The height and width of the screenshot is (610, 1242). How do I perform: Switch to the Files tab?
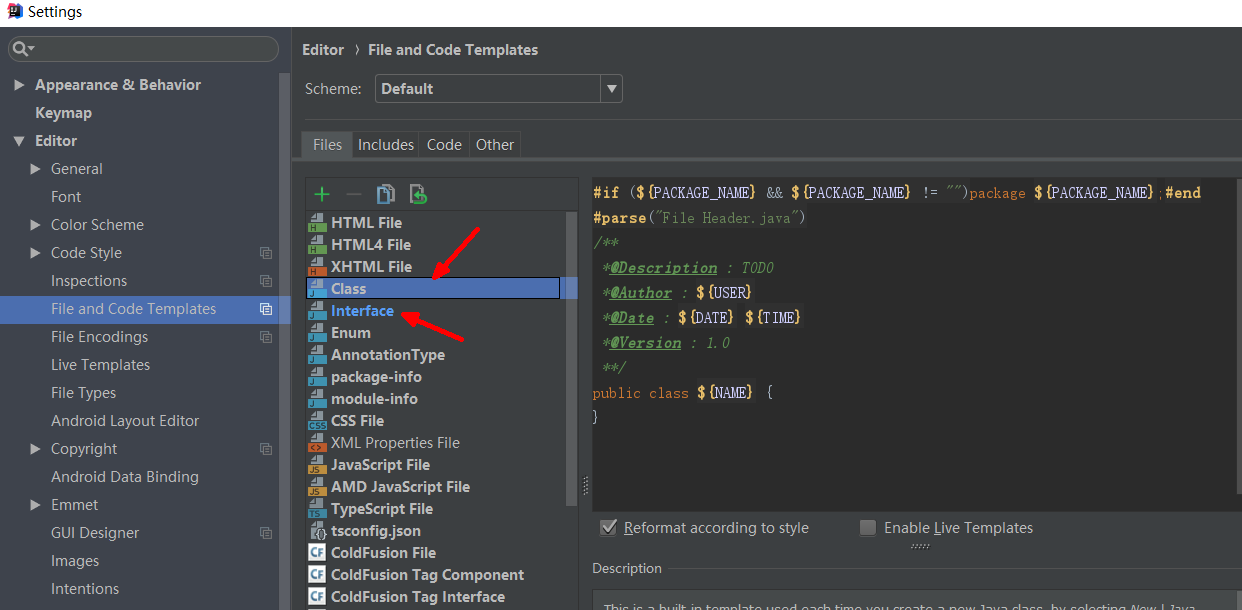[327, 145]
